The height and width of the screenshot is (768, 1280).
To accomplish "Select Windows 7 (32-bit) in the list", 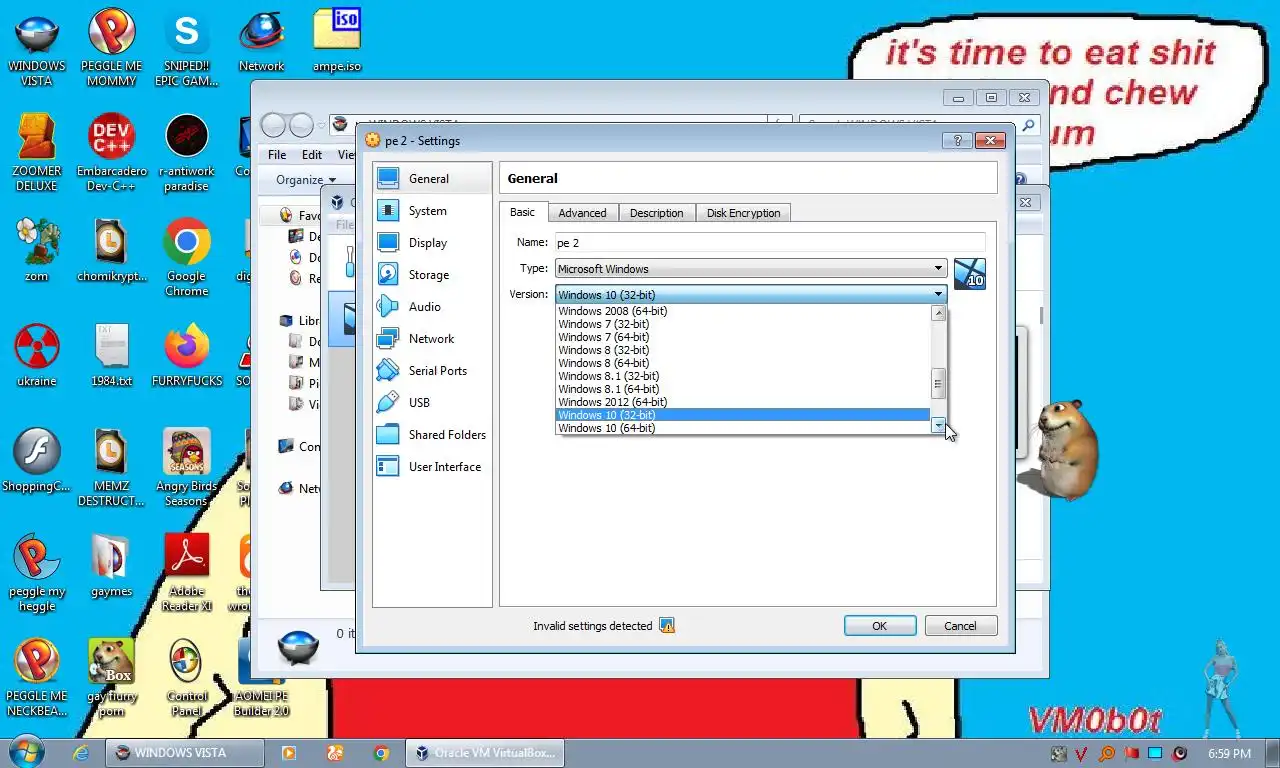I will point(743,324).
